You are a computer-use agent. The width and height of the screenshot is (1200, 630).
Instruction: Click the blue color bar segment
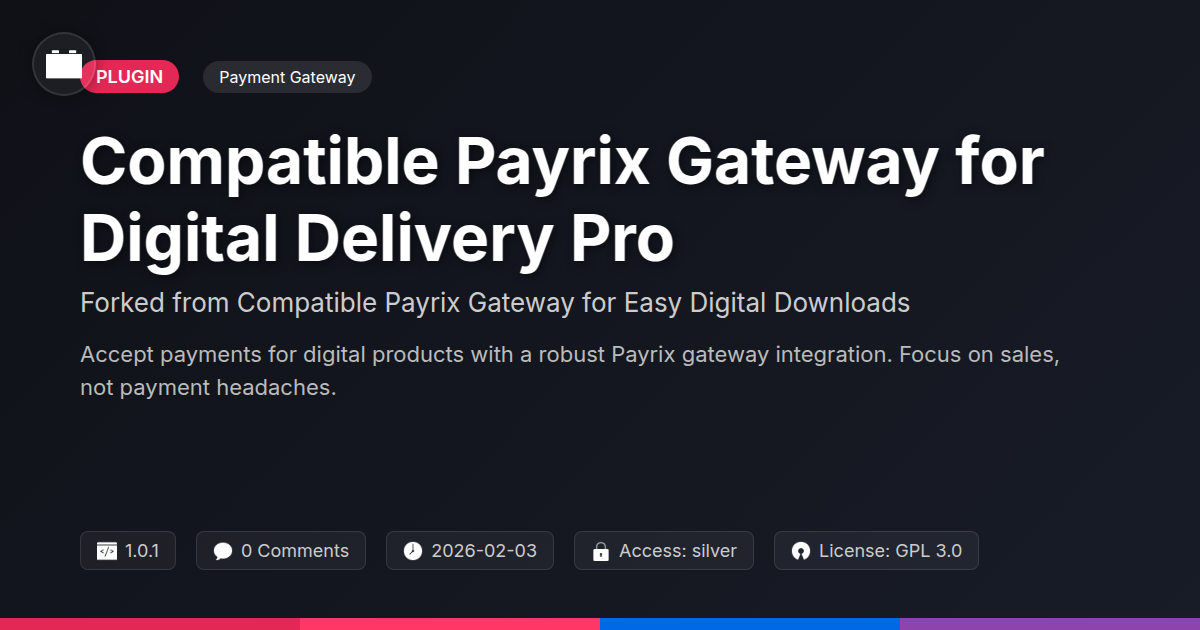click(750, 624)
